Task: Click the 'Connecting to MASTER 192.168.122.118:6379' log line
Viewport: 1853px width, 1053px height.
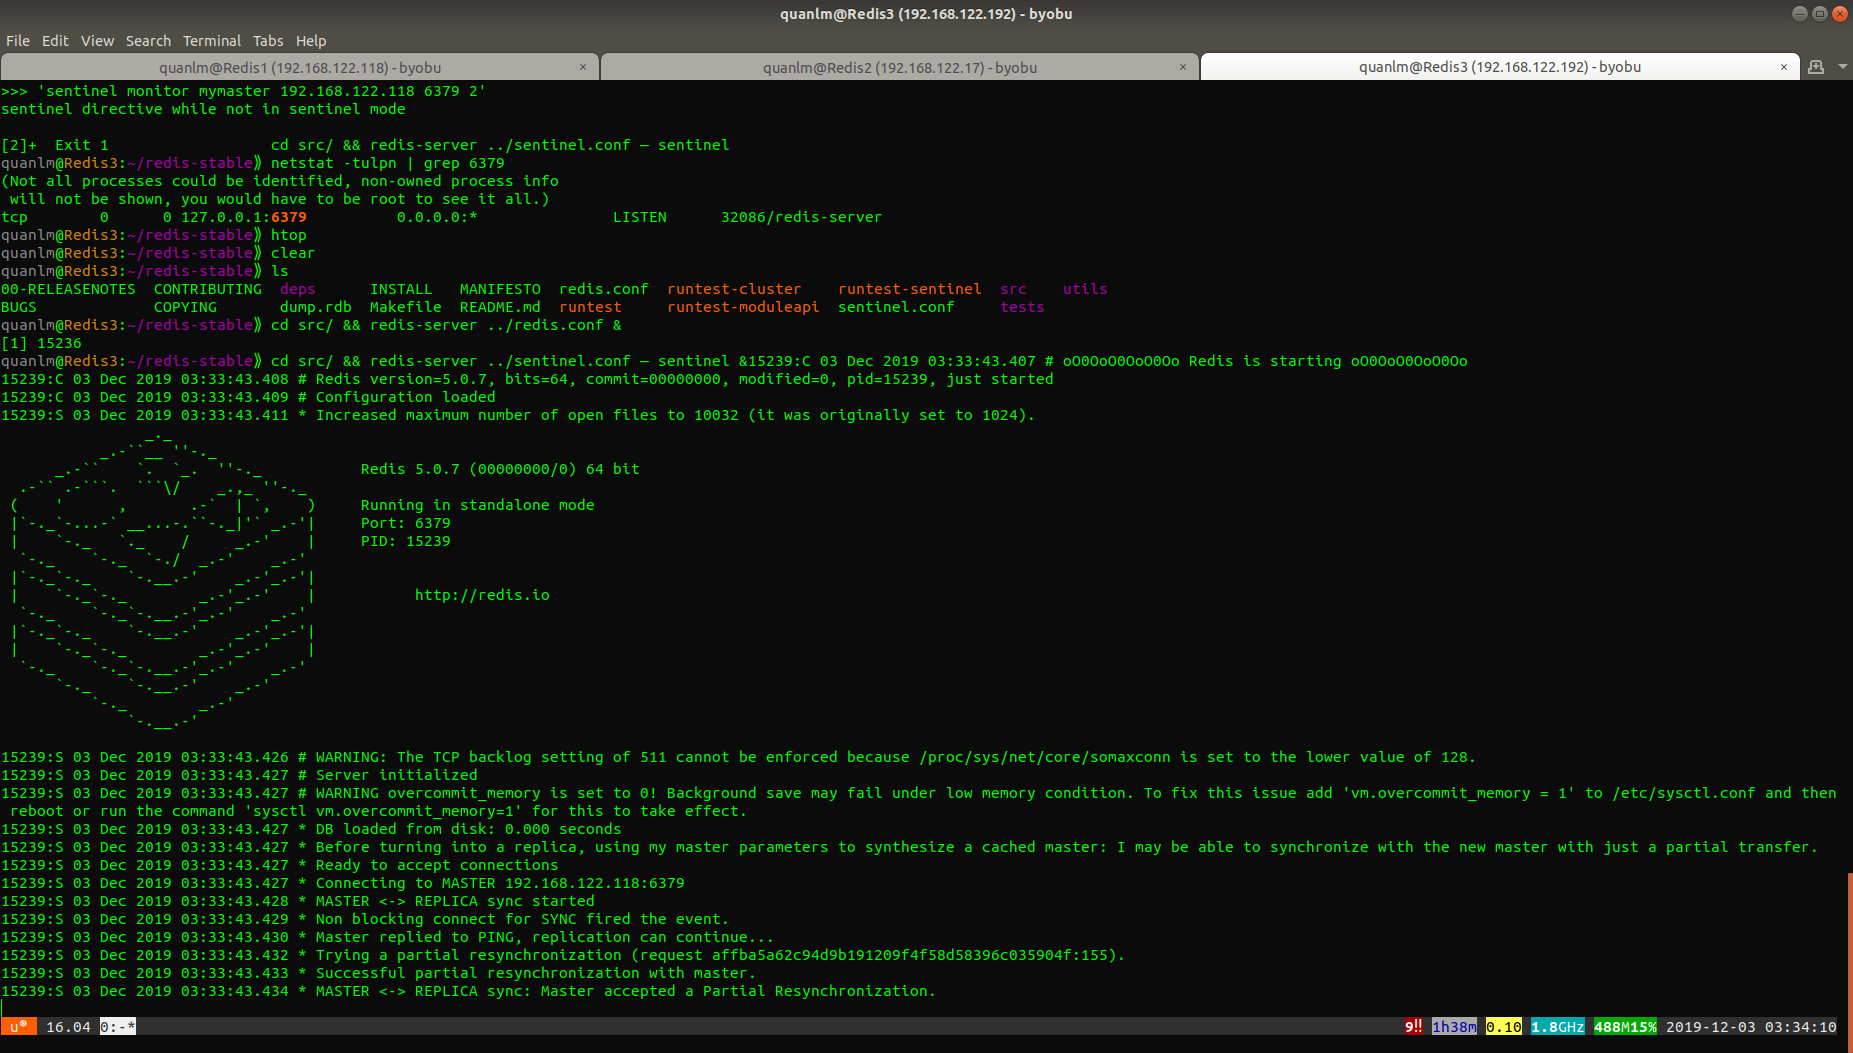Action: pos(343,883)
